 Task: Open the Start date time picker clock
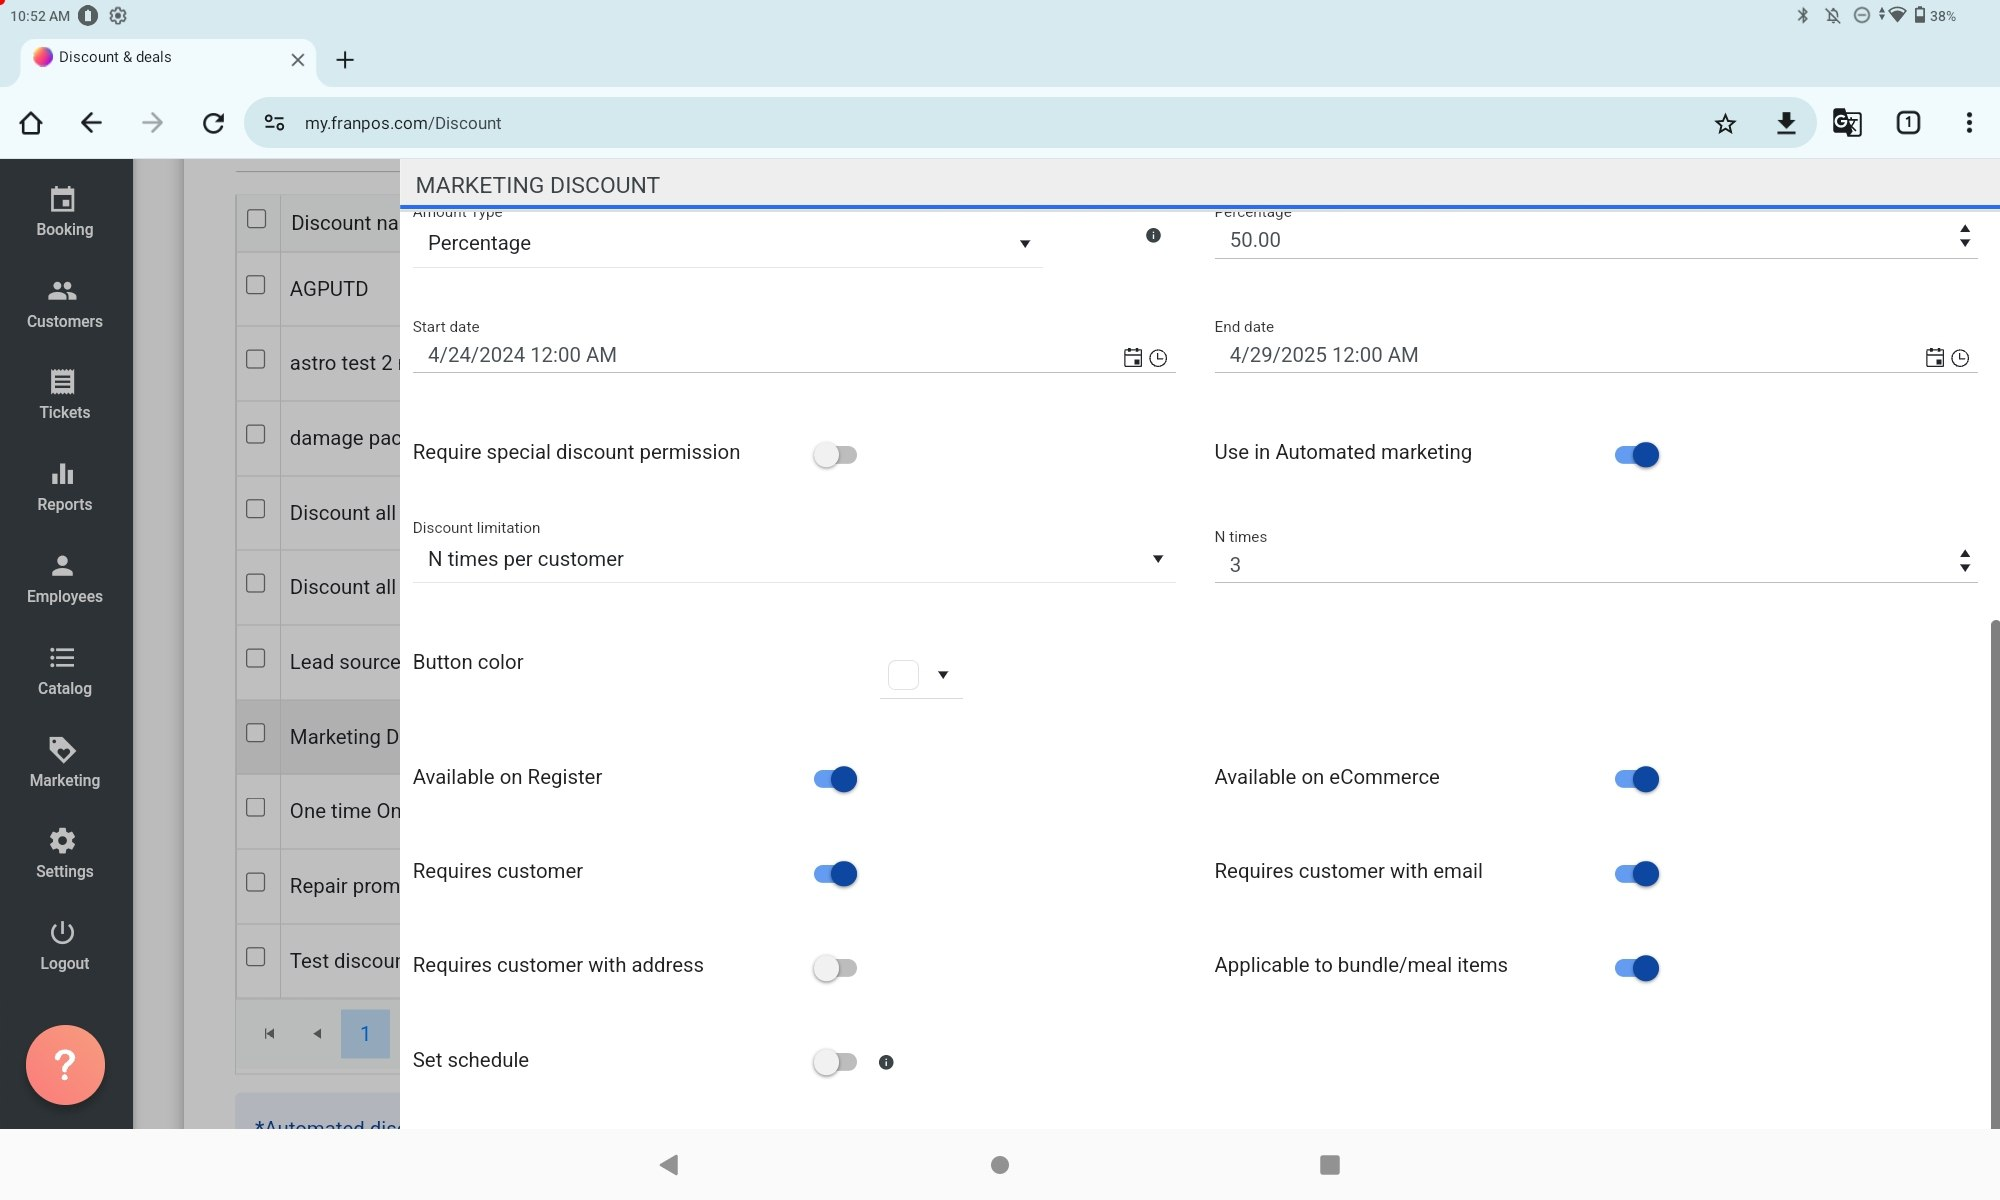[1158, 357]
